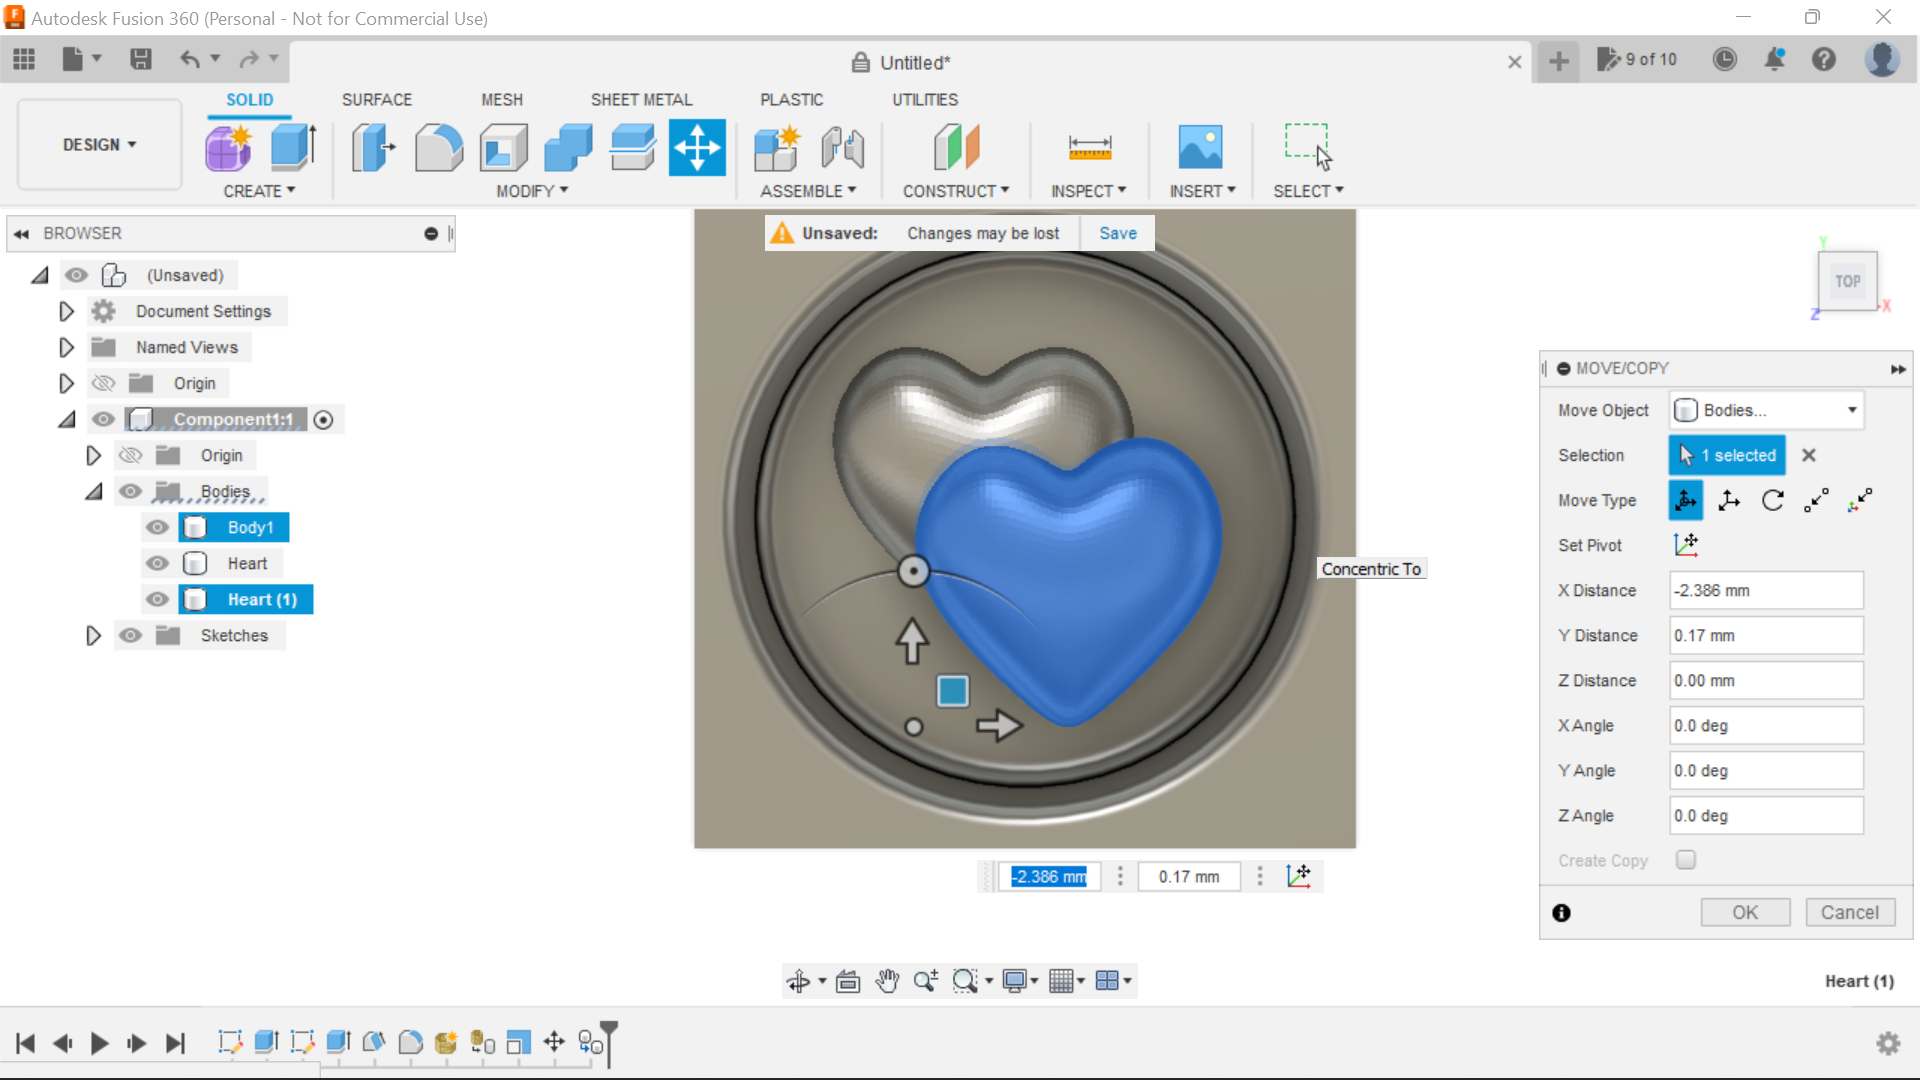Image resolution: width=1920 pixels, height=1080 pixels.
Task: Confirm the move with OK
Action: click(x=1745, y=912)
